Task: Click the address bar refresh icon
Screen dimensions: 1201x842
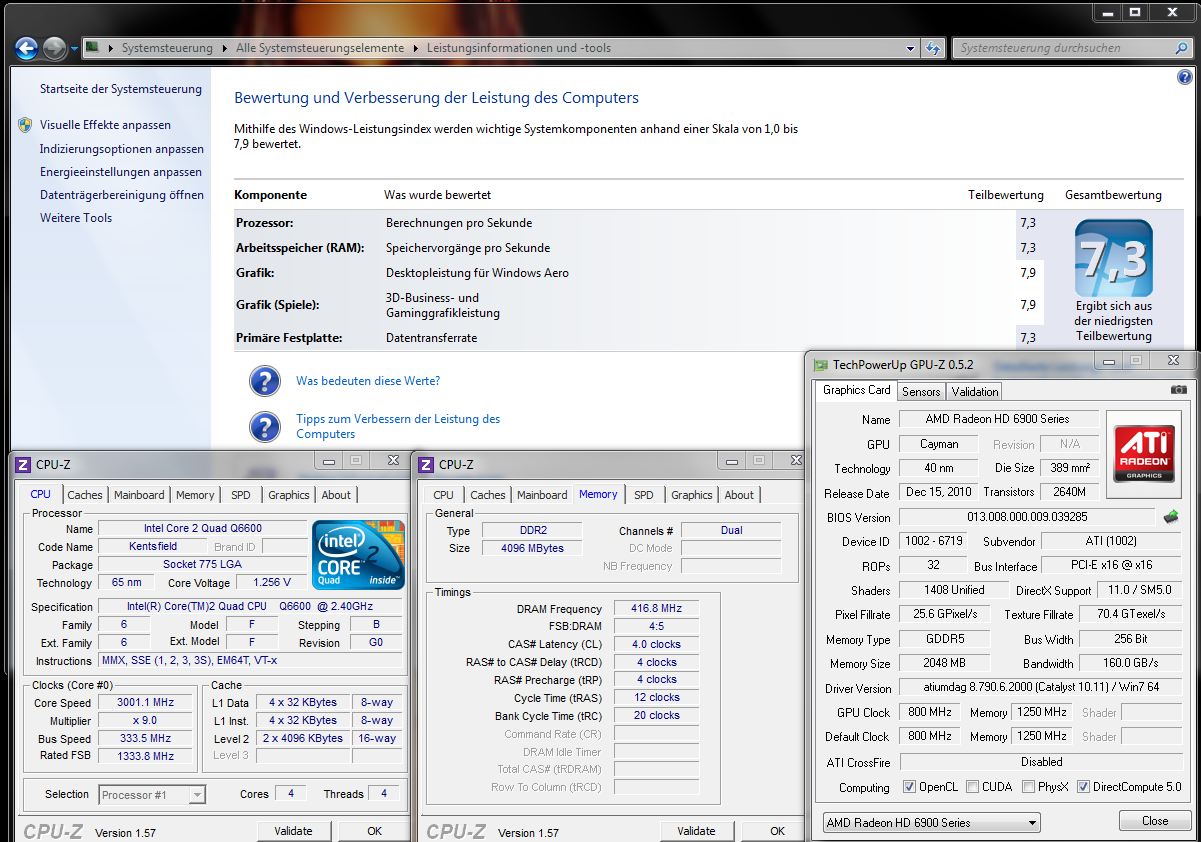Action: tap(933, 48)
